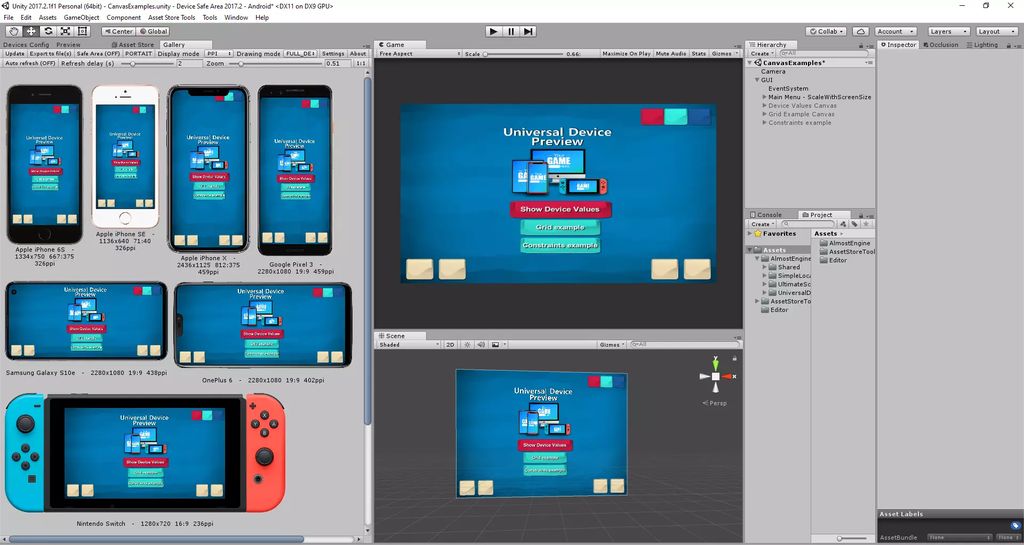This screenshot has width=1024, height=545.
Task: Click the gallery Zoom slider handle
Action: (243, 63)
